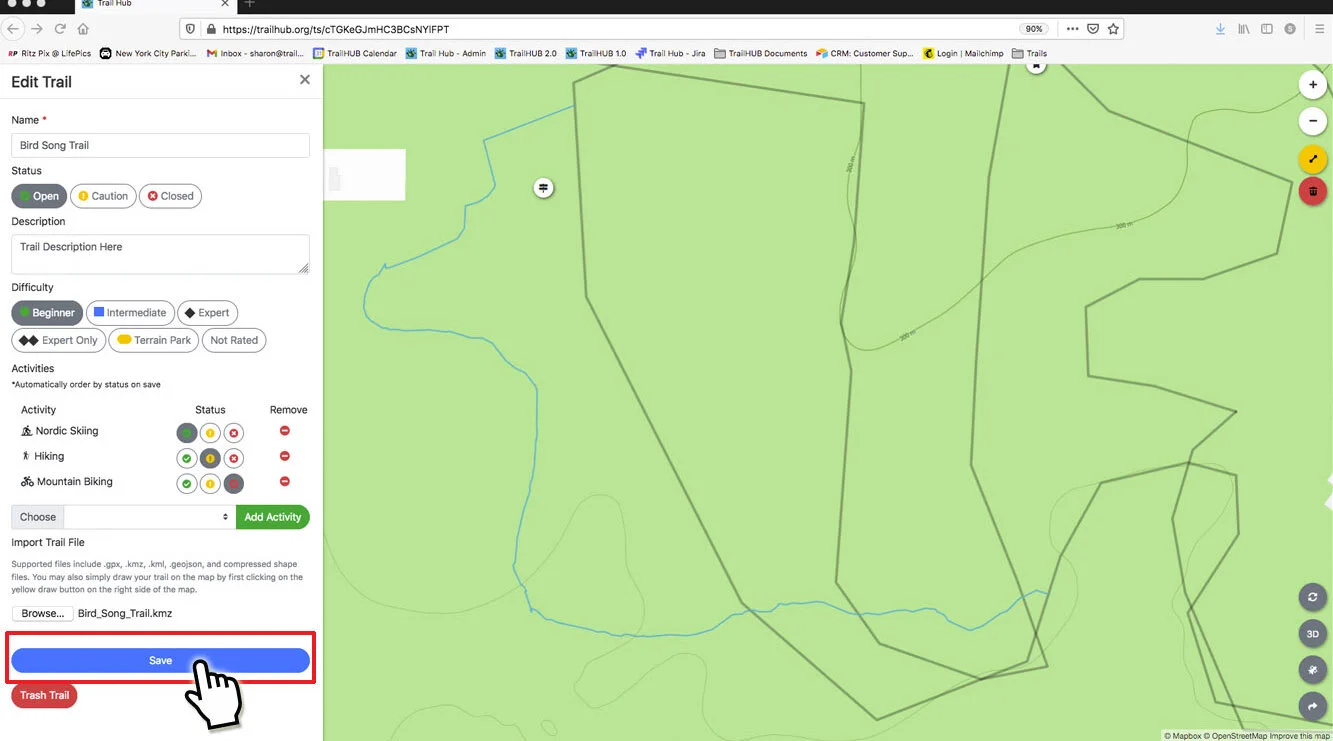
Task: Set trail status to Open
Action: [x=39, y=196]
